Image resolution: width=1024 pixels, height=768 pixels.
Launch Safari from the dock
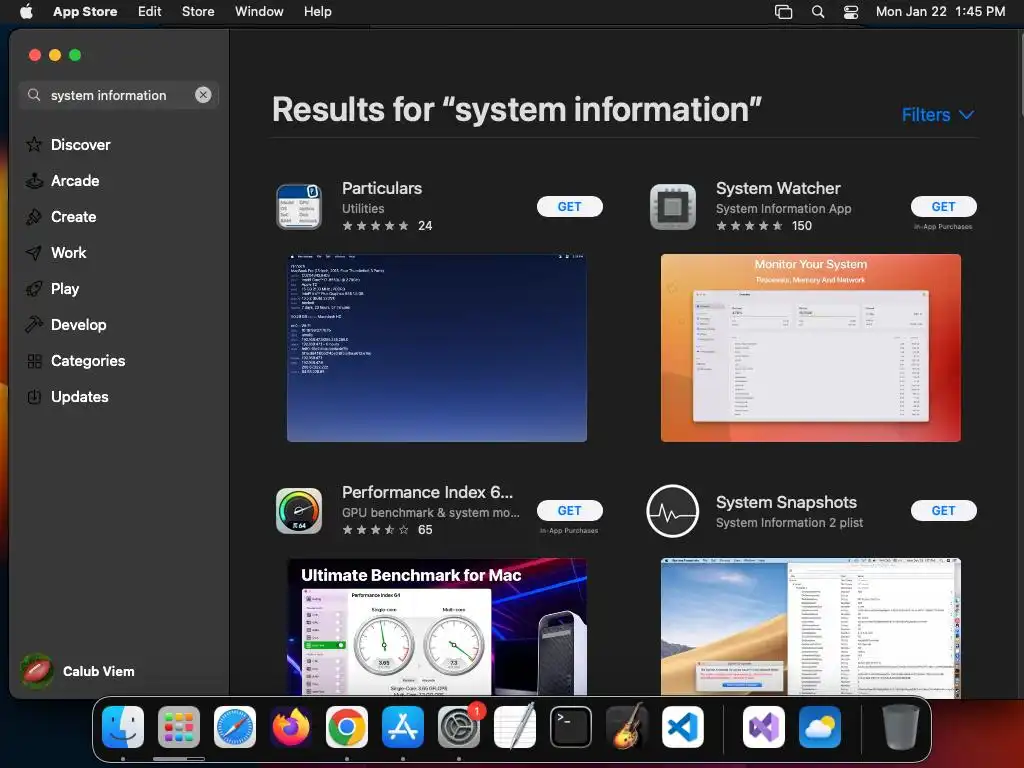tap(235, 727)
